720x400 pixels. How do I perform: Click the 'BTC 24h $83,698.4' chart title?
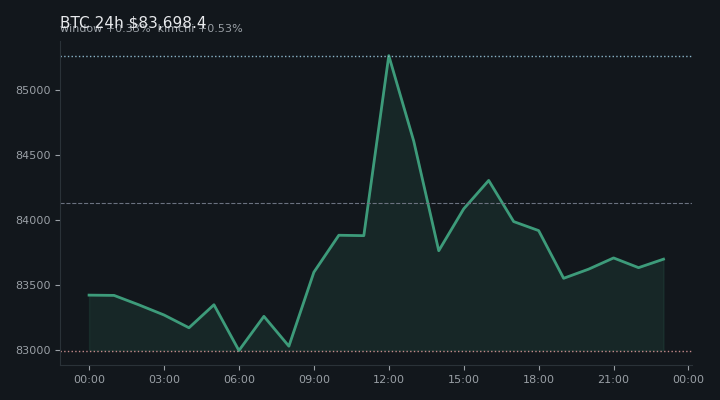(x=133, y=22)
